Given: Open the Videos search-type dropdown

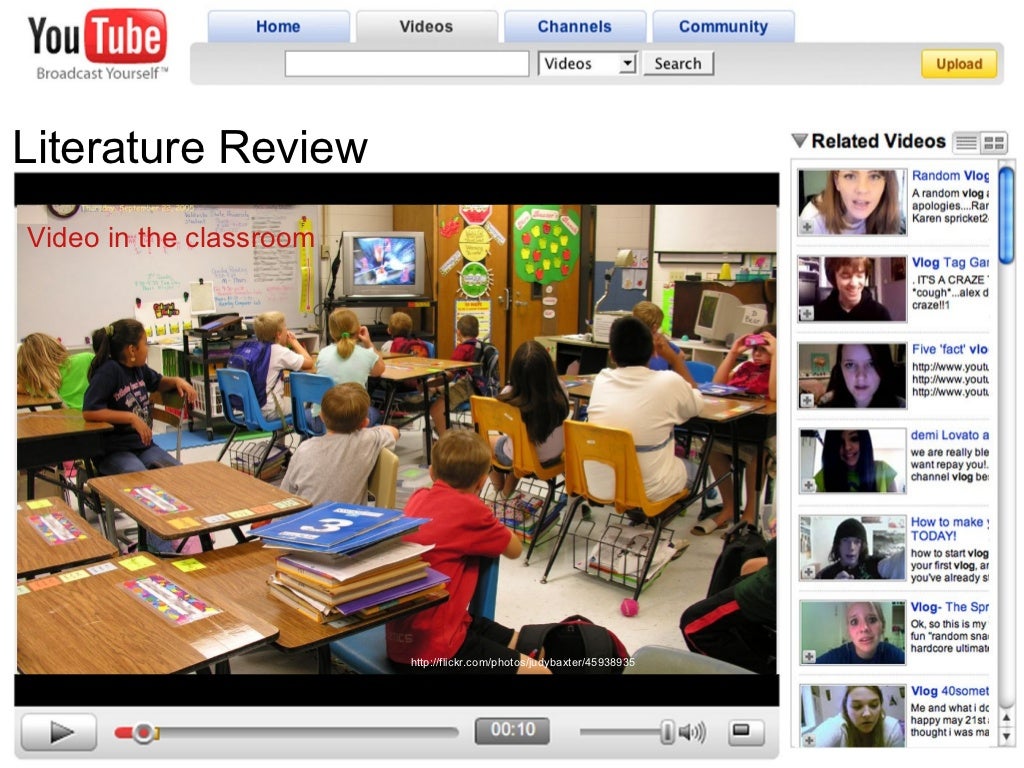Looking at the screenshot, I should 587,63.
